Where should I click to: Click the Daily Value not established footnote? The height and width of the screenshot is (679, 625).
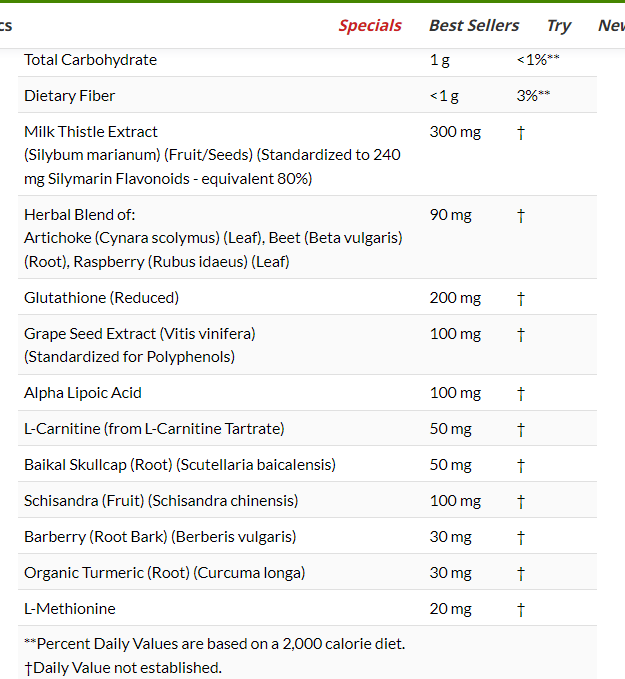[x=123, y=667]
